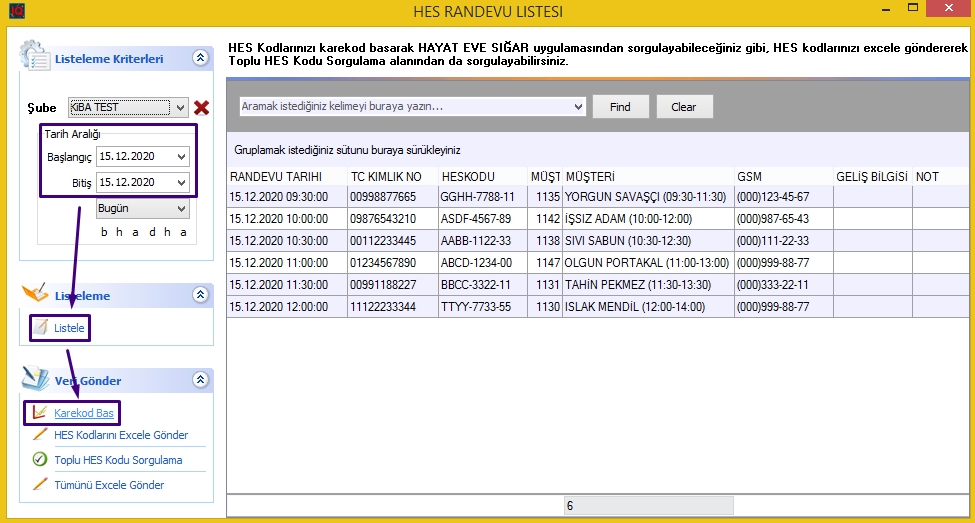Screen dimensions: 975x523
Task: Open the Bitiş date picker dropdown
Action: (x=181, y=183)
